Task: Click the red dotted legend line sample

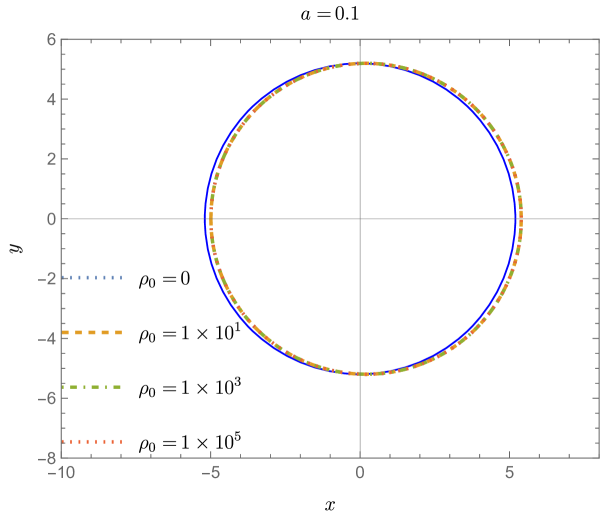Action: [x=91, y=441]
